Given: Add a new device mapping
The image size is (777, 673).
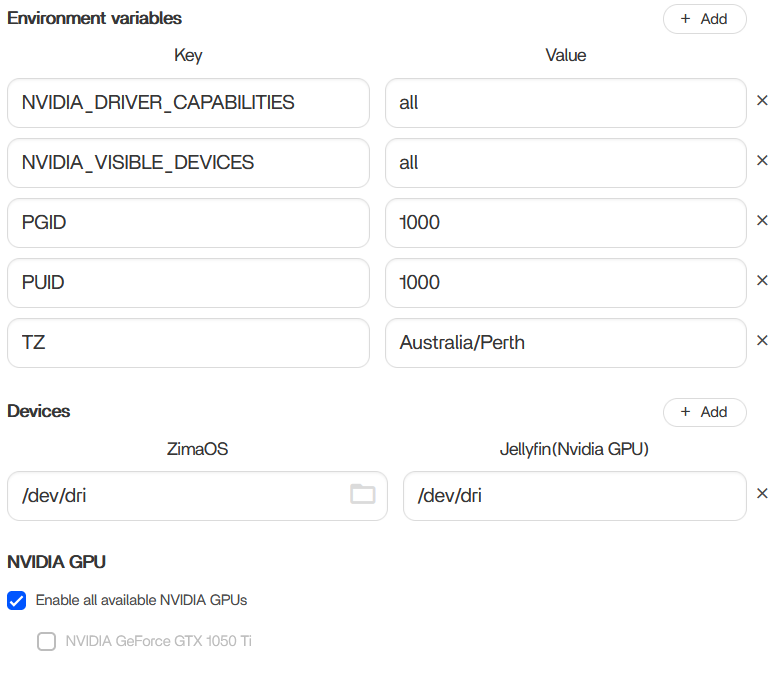Looking at the screenshot, I should [704, 412].
